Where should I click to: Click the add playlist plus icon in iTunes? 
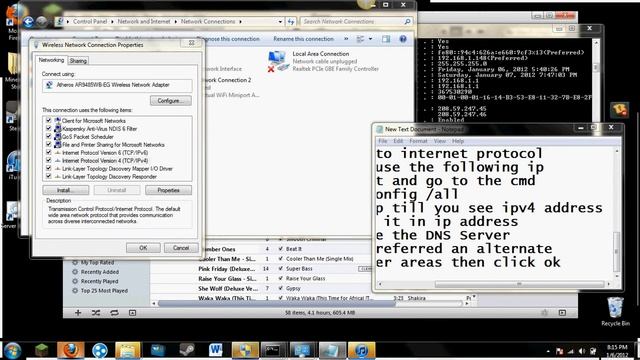pyautogui.click(x=78, y=313)
